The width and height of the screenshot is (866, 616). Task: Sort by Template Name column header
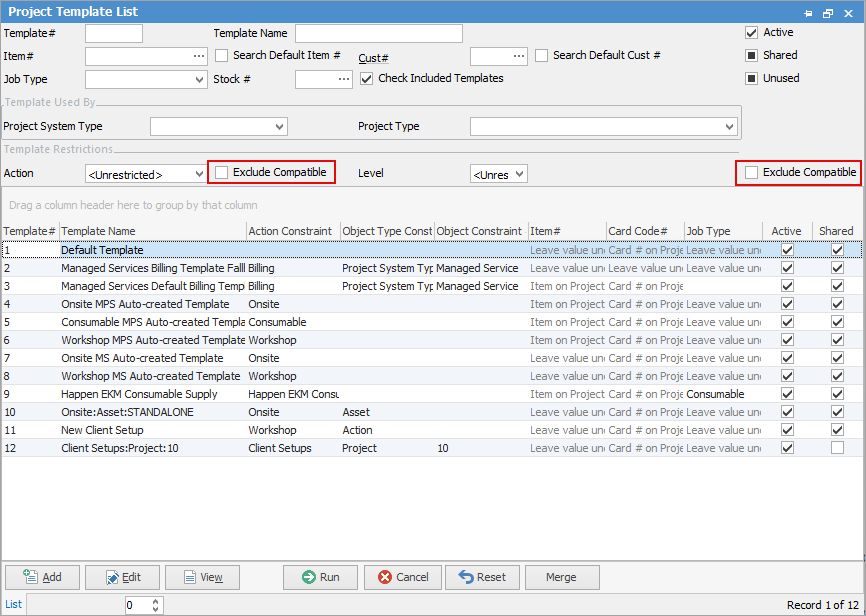[153, 231]
